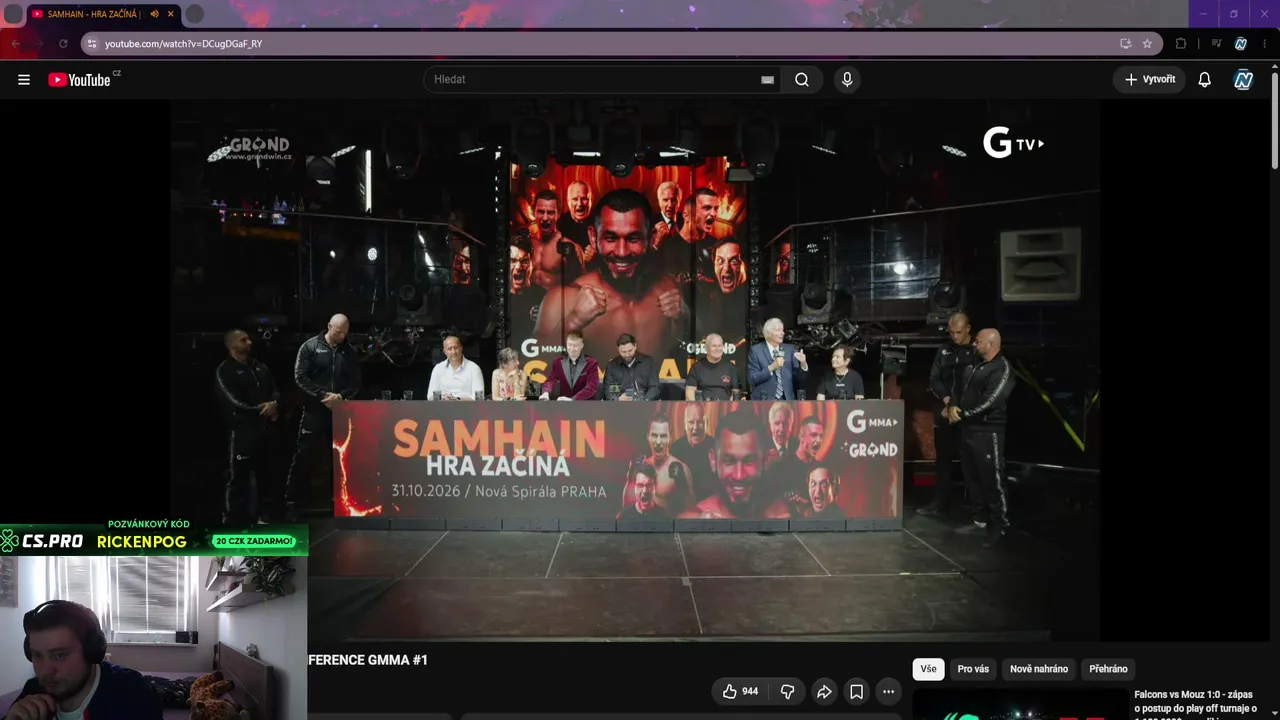Select the "Pro vás" filter chip

[973, 669]
